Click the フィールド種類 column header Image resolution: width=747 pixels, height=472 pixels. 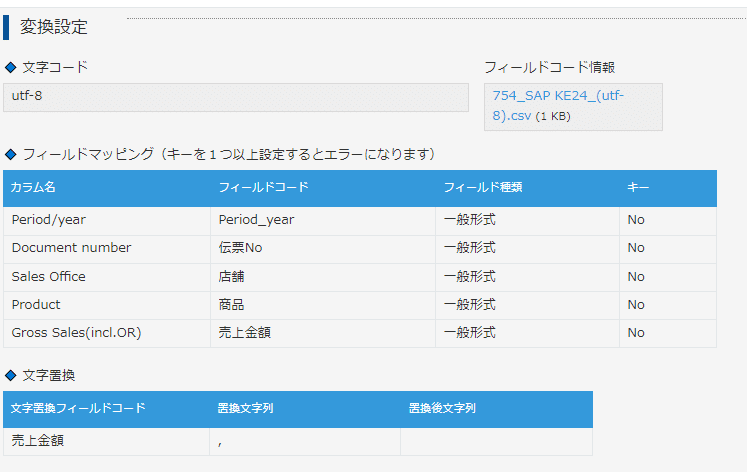[x=483, y=187]
